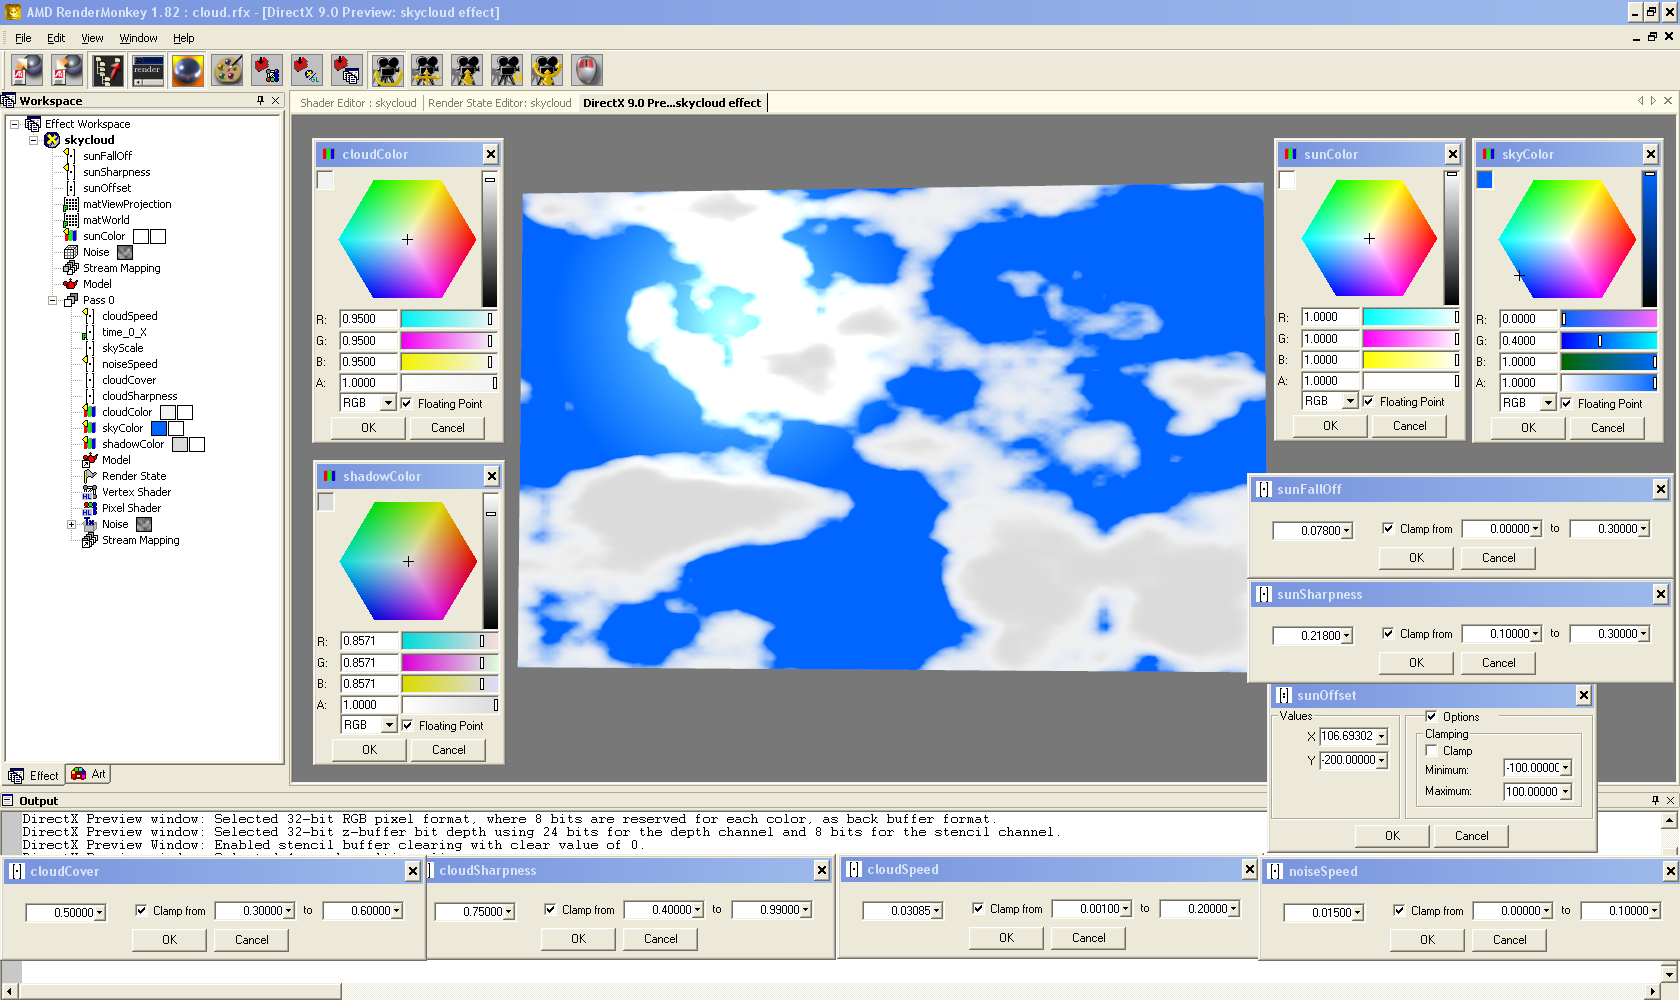The image size is (1680, 1000).
Task: Click the time_0_X variable icon
Action: click(90, 332)
